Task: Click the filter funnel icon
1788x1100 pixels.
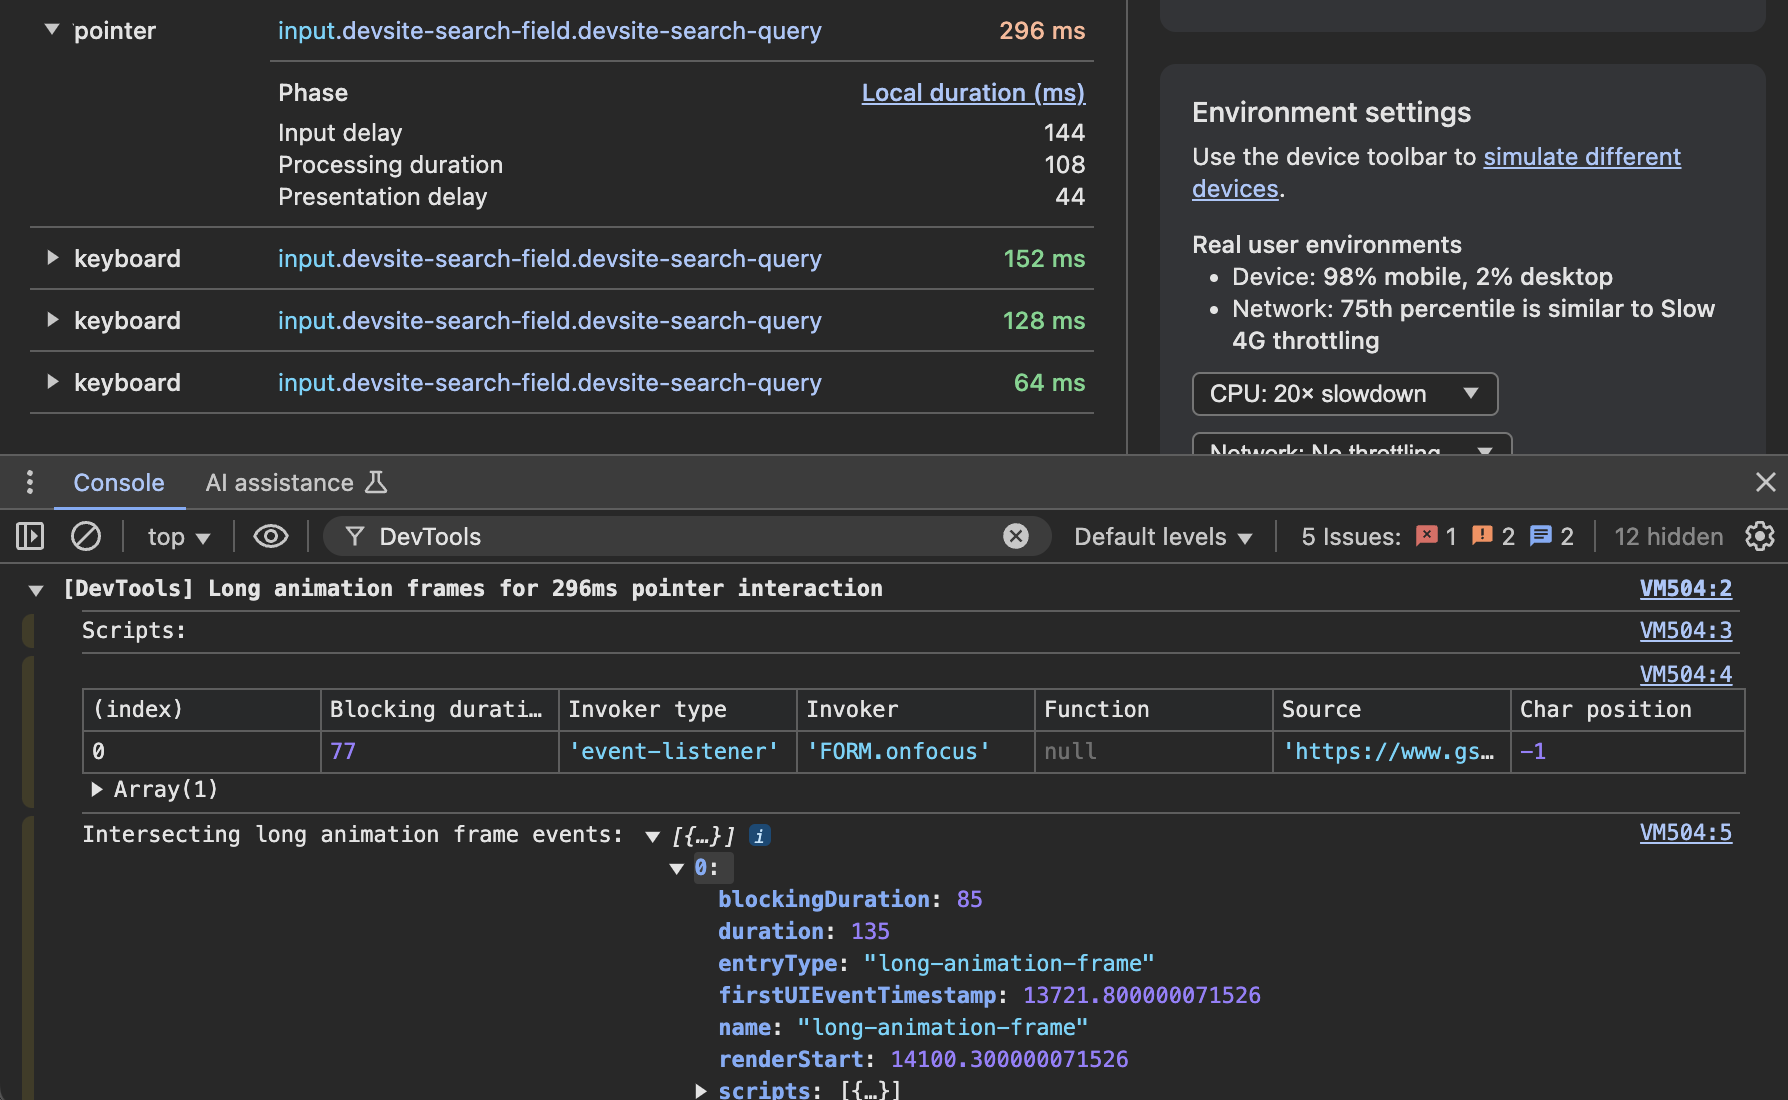Action: tap(354, 537)
